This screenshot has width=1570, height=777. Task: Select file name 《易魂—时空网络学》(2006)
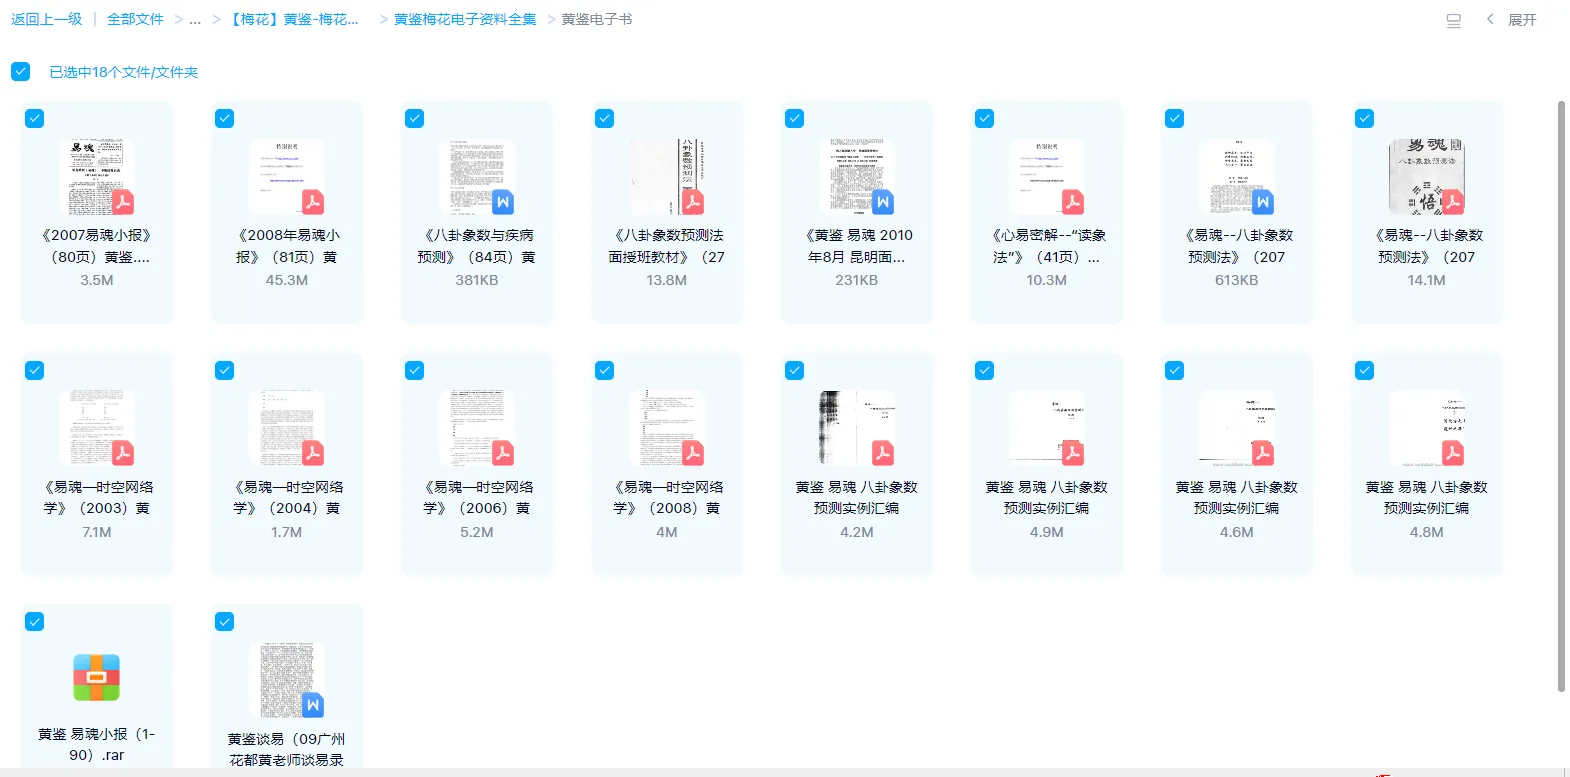[477, 497]
